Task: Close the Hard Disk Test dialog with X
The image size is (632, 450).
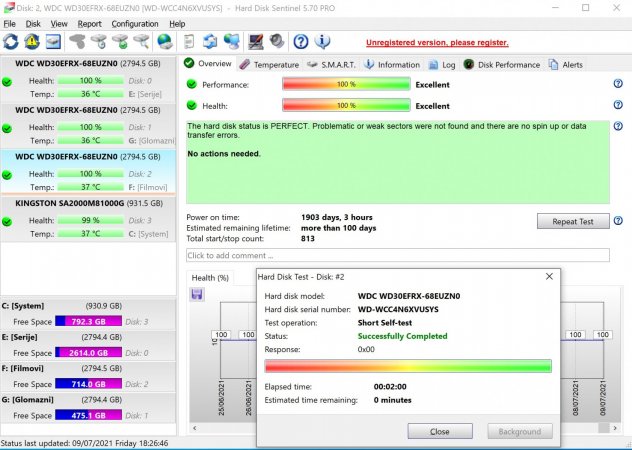Action: click(x=549, y=277)
